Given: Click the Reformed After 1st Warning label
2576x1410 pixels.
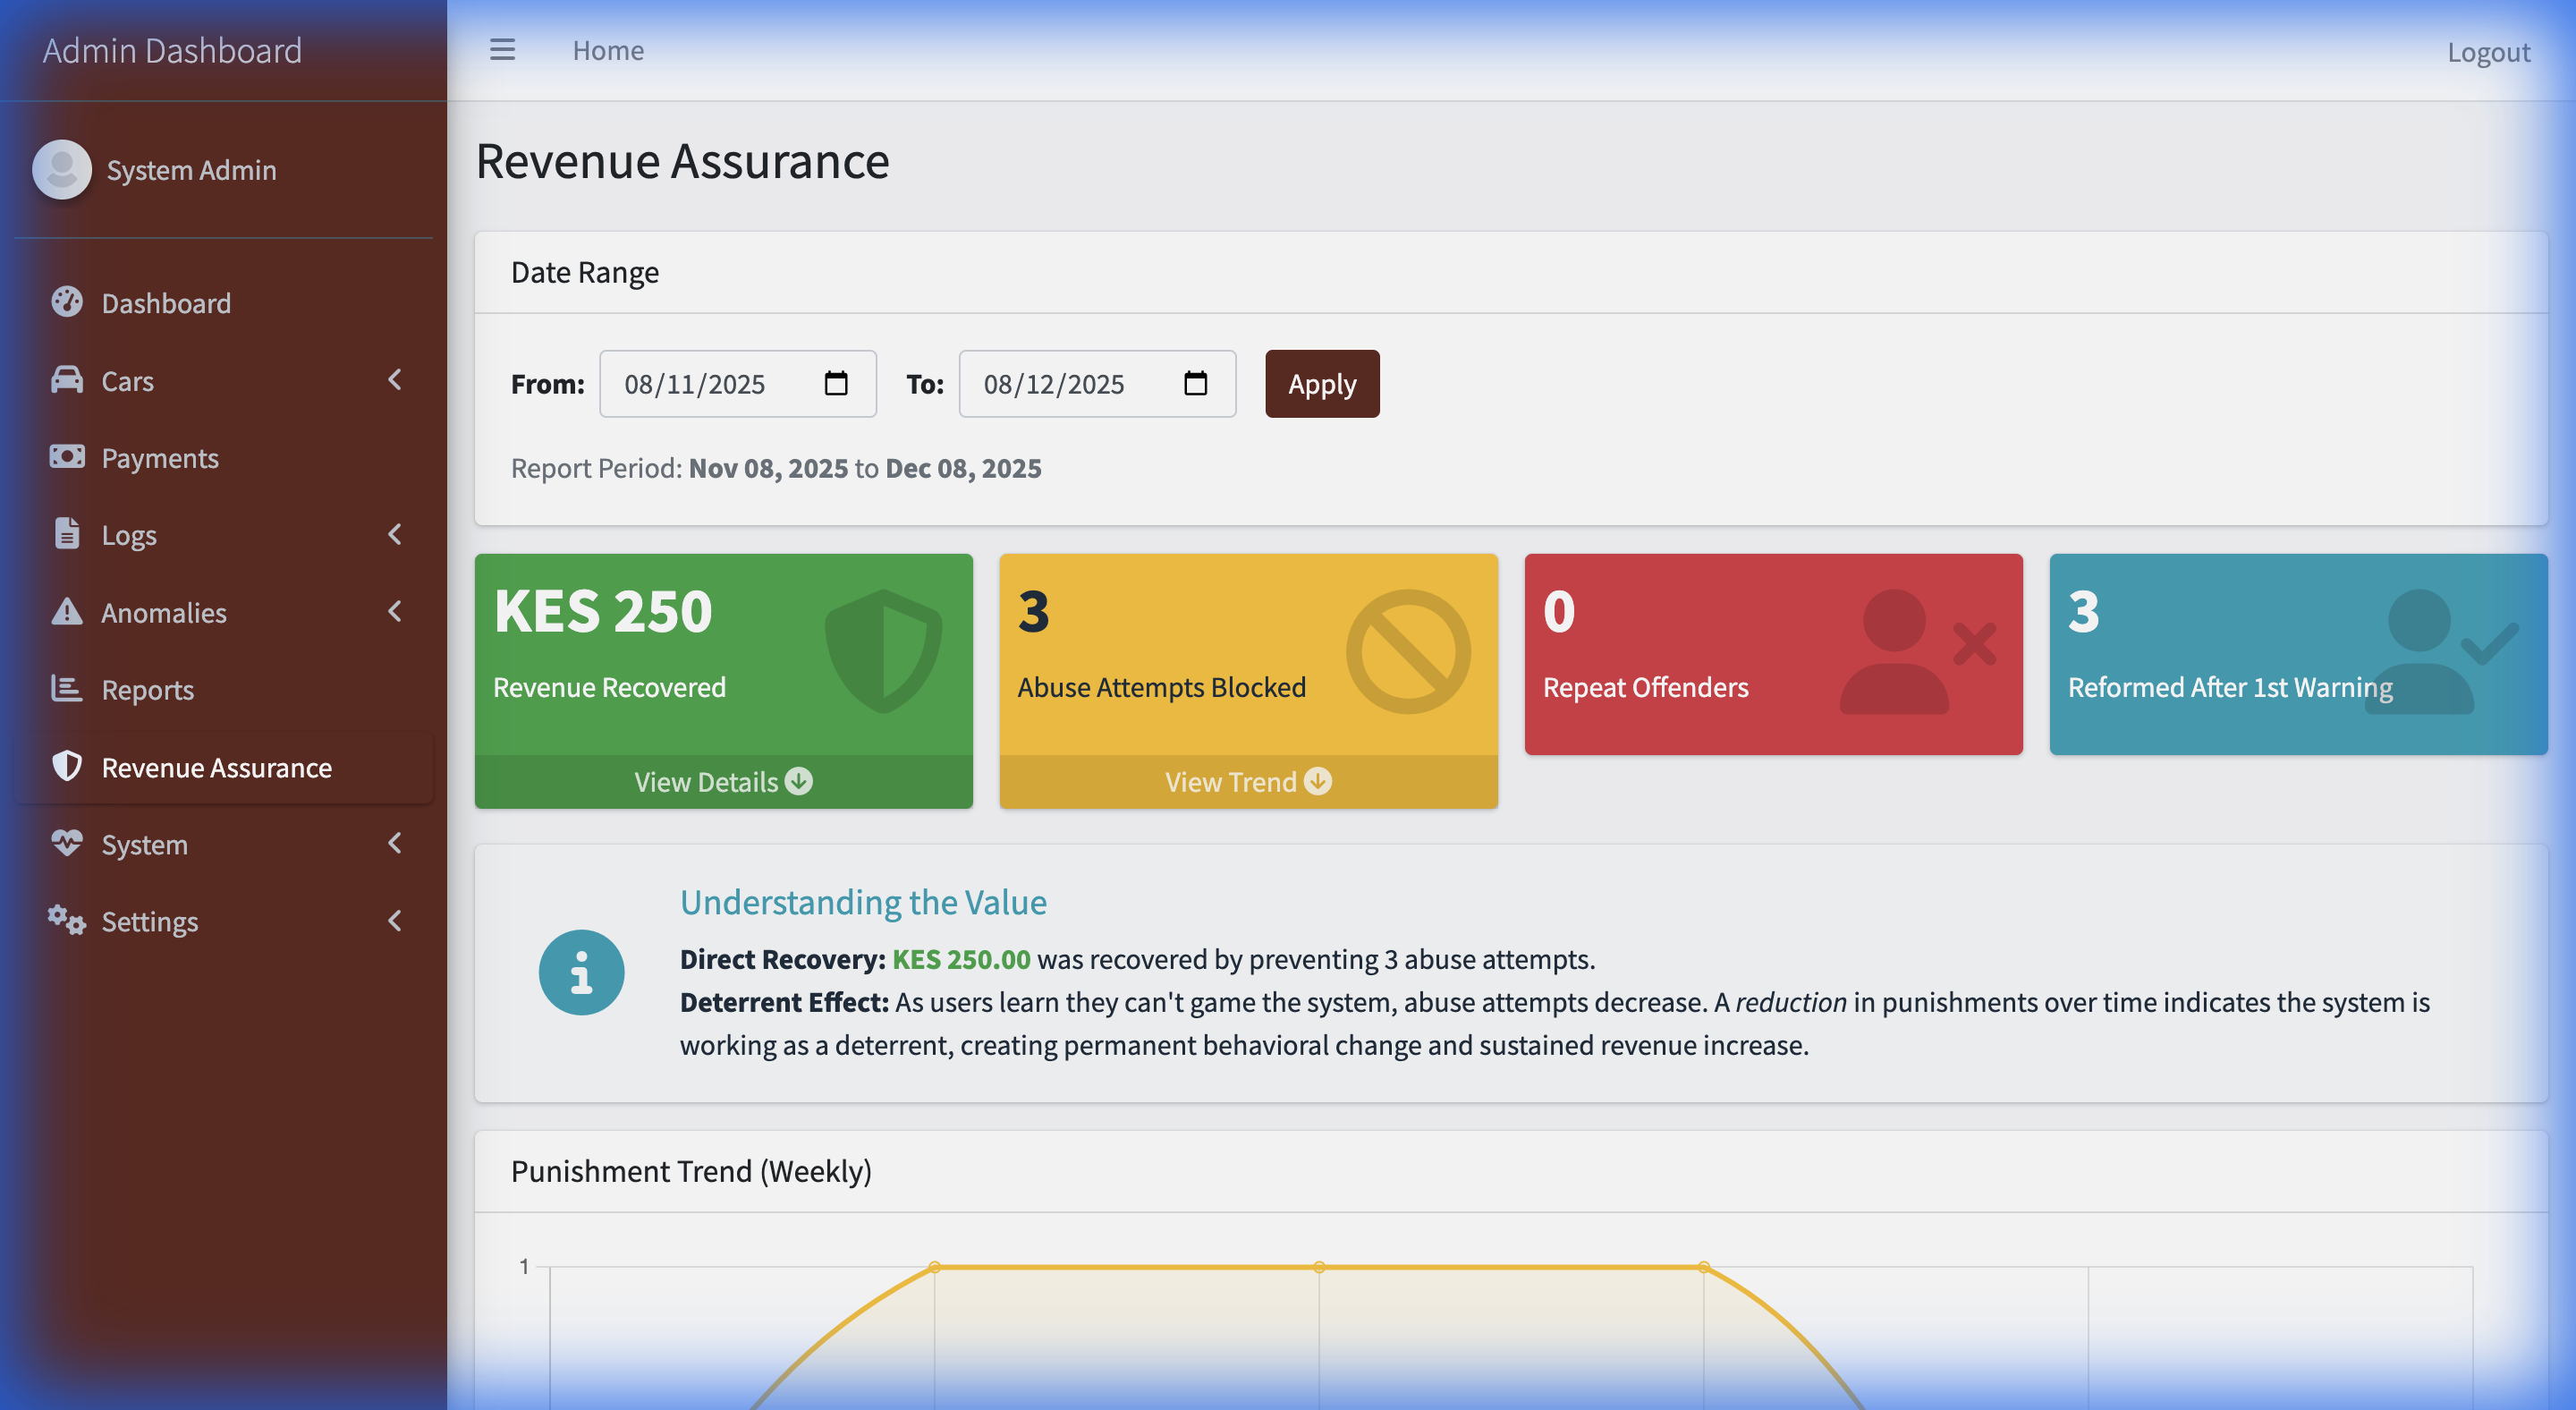Looking at the screenshot, I should click(x=2230, y=687).
